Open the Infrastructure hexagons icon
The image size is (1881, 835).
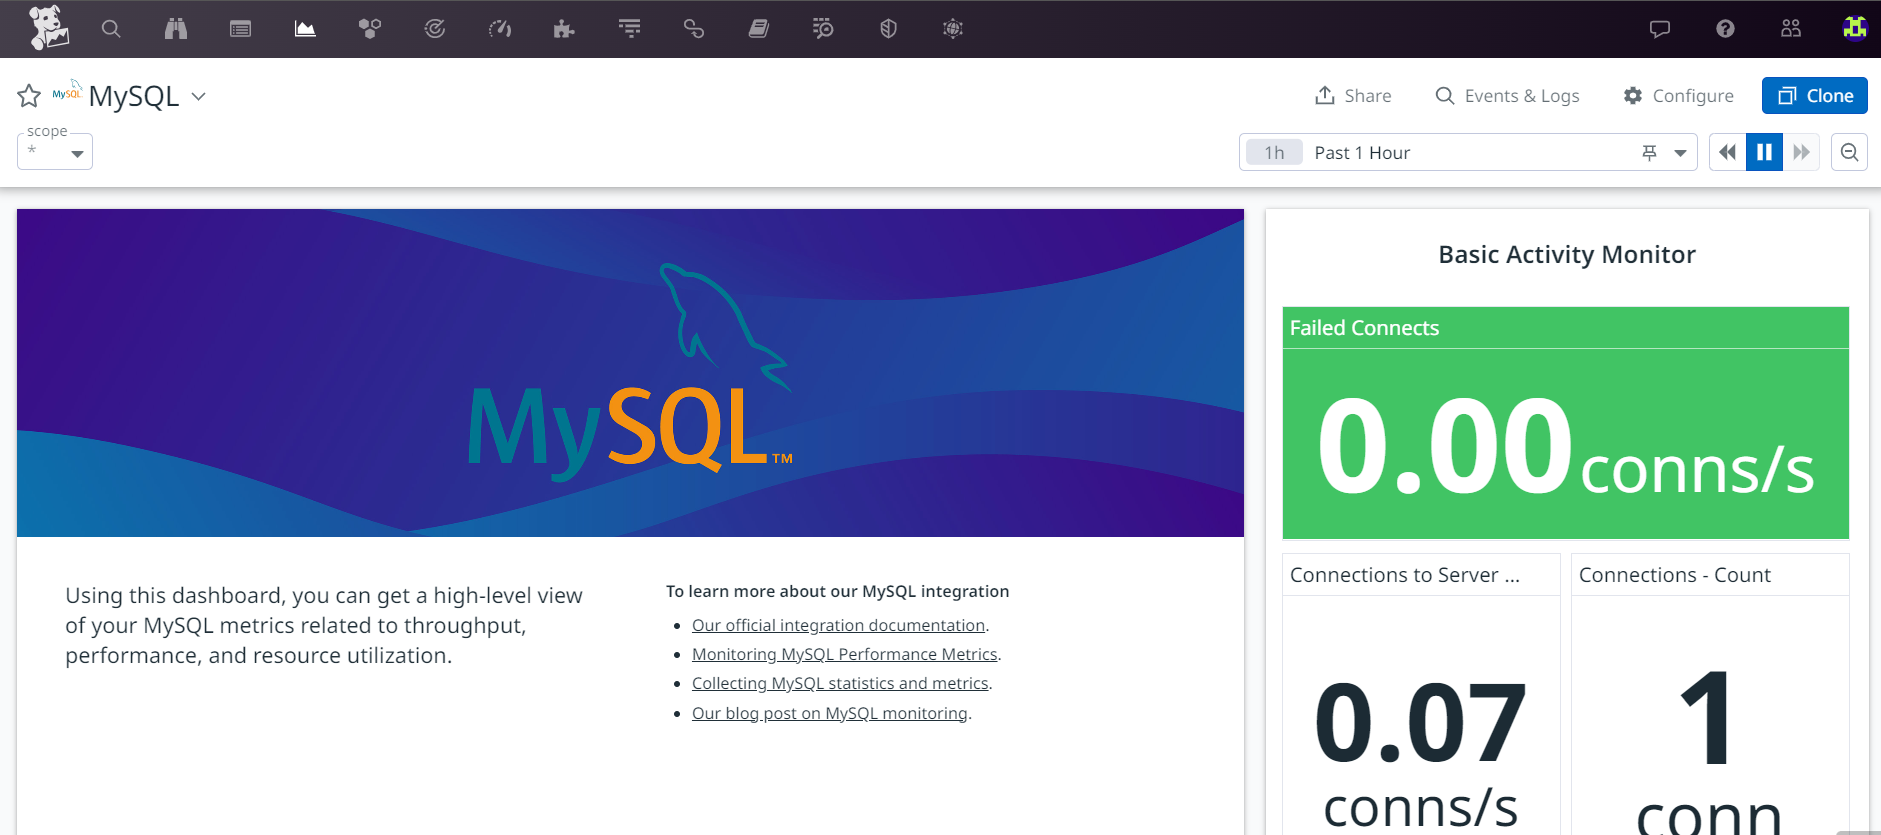[370, 29]
